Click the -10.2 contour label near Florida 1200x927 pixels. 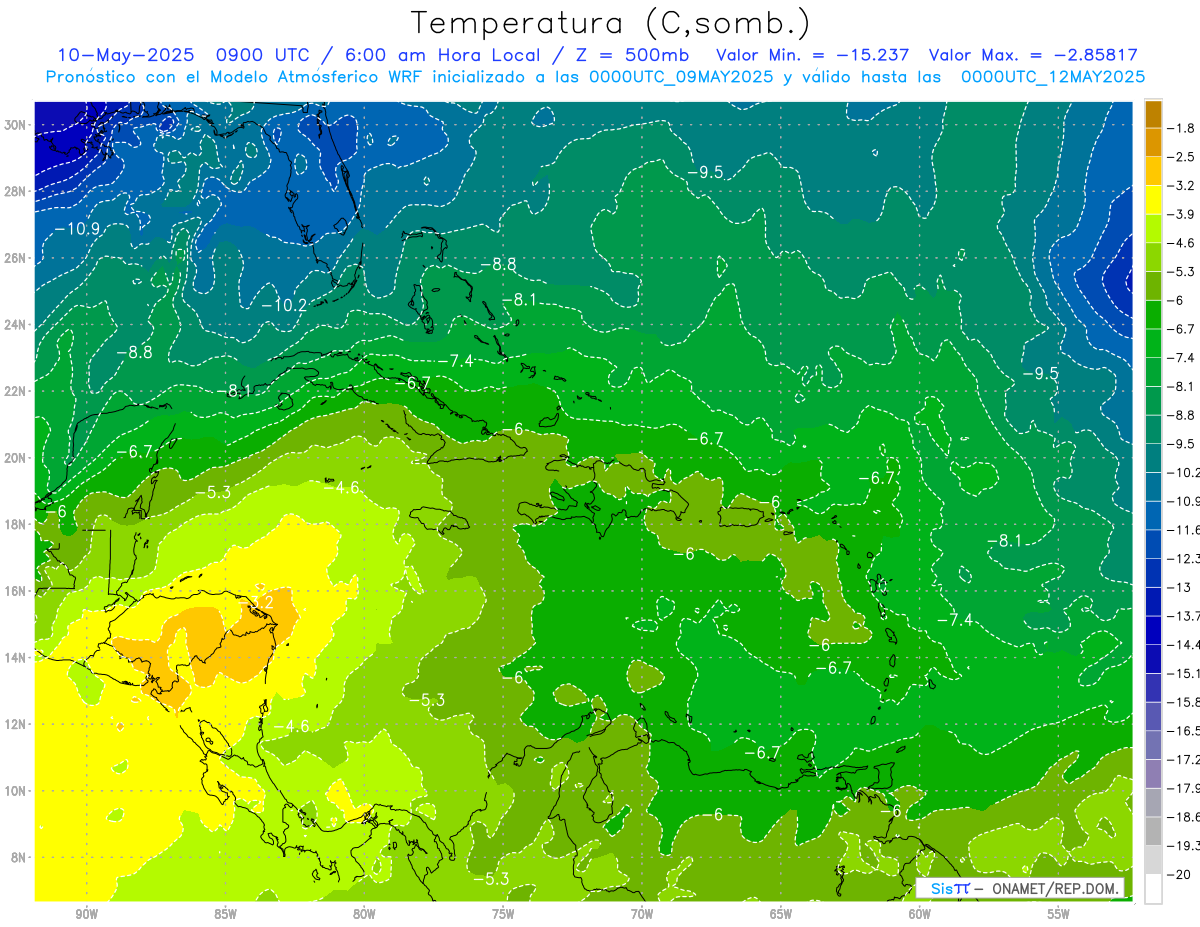point(284,304)
